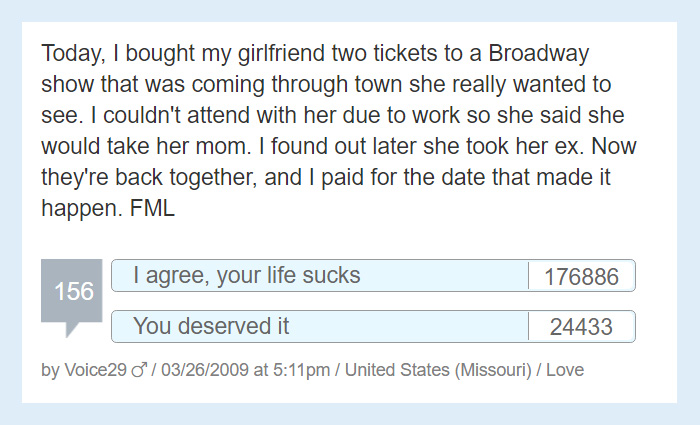The height and width of the screenshot is (425, 700).
Task: Click the word "Broadway" in the story
Action: (x=539, y=53)
